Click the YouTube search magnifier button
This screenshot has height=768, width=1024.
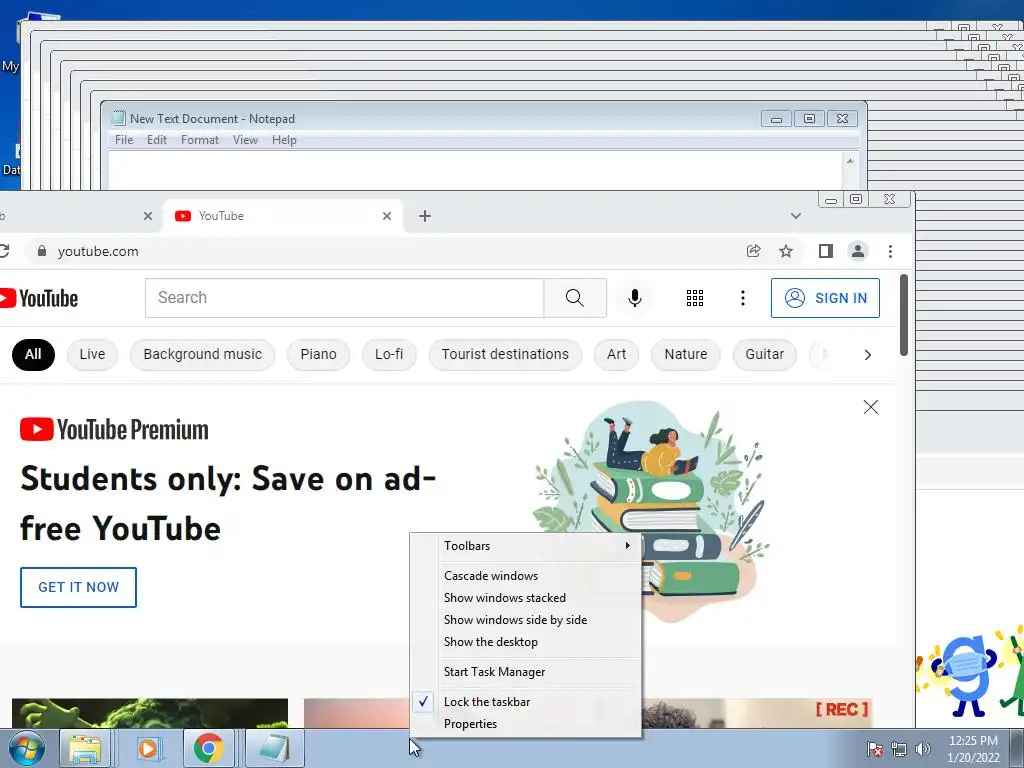(x=575, y=298)
